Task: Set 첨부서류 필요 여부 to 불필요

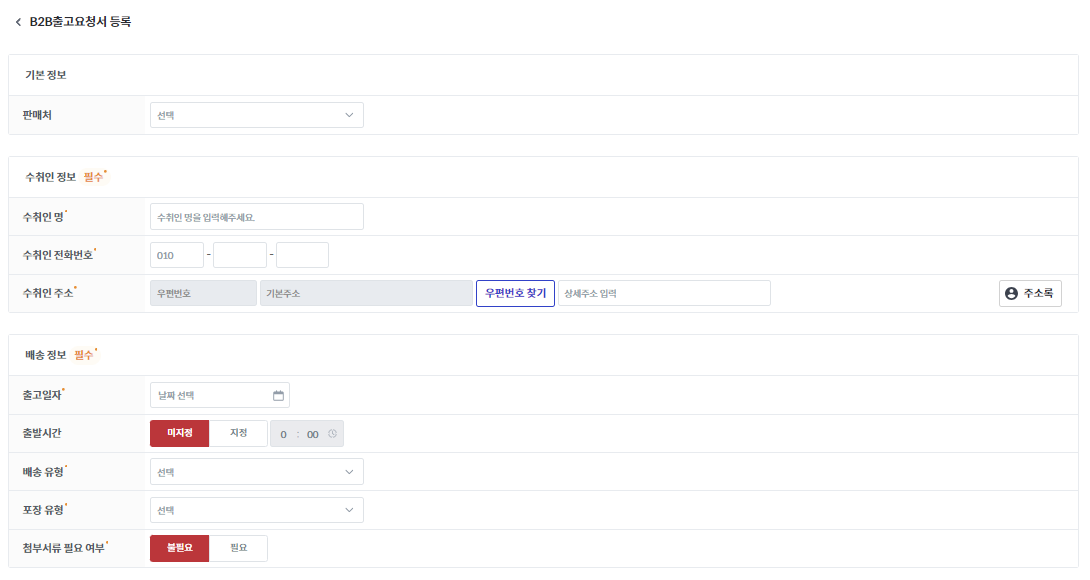Action: click(x=179, y=548)
